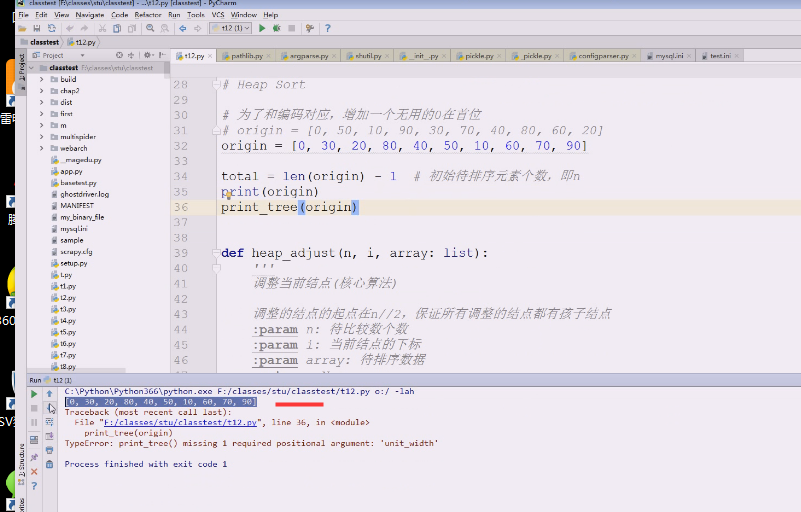The width and height of the screenshot is (801, 512).
Task: Switch to mysql.ini tab
Action: 669,56
